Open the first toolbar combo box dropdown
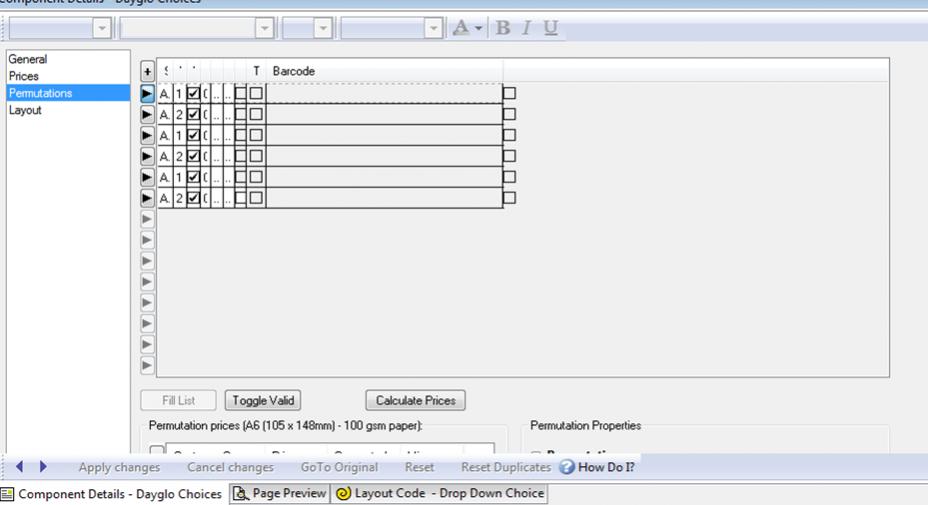Image resolution: width=928 pixels, height=505 pixels. coord(101,29)
